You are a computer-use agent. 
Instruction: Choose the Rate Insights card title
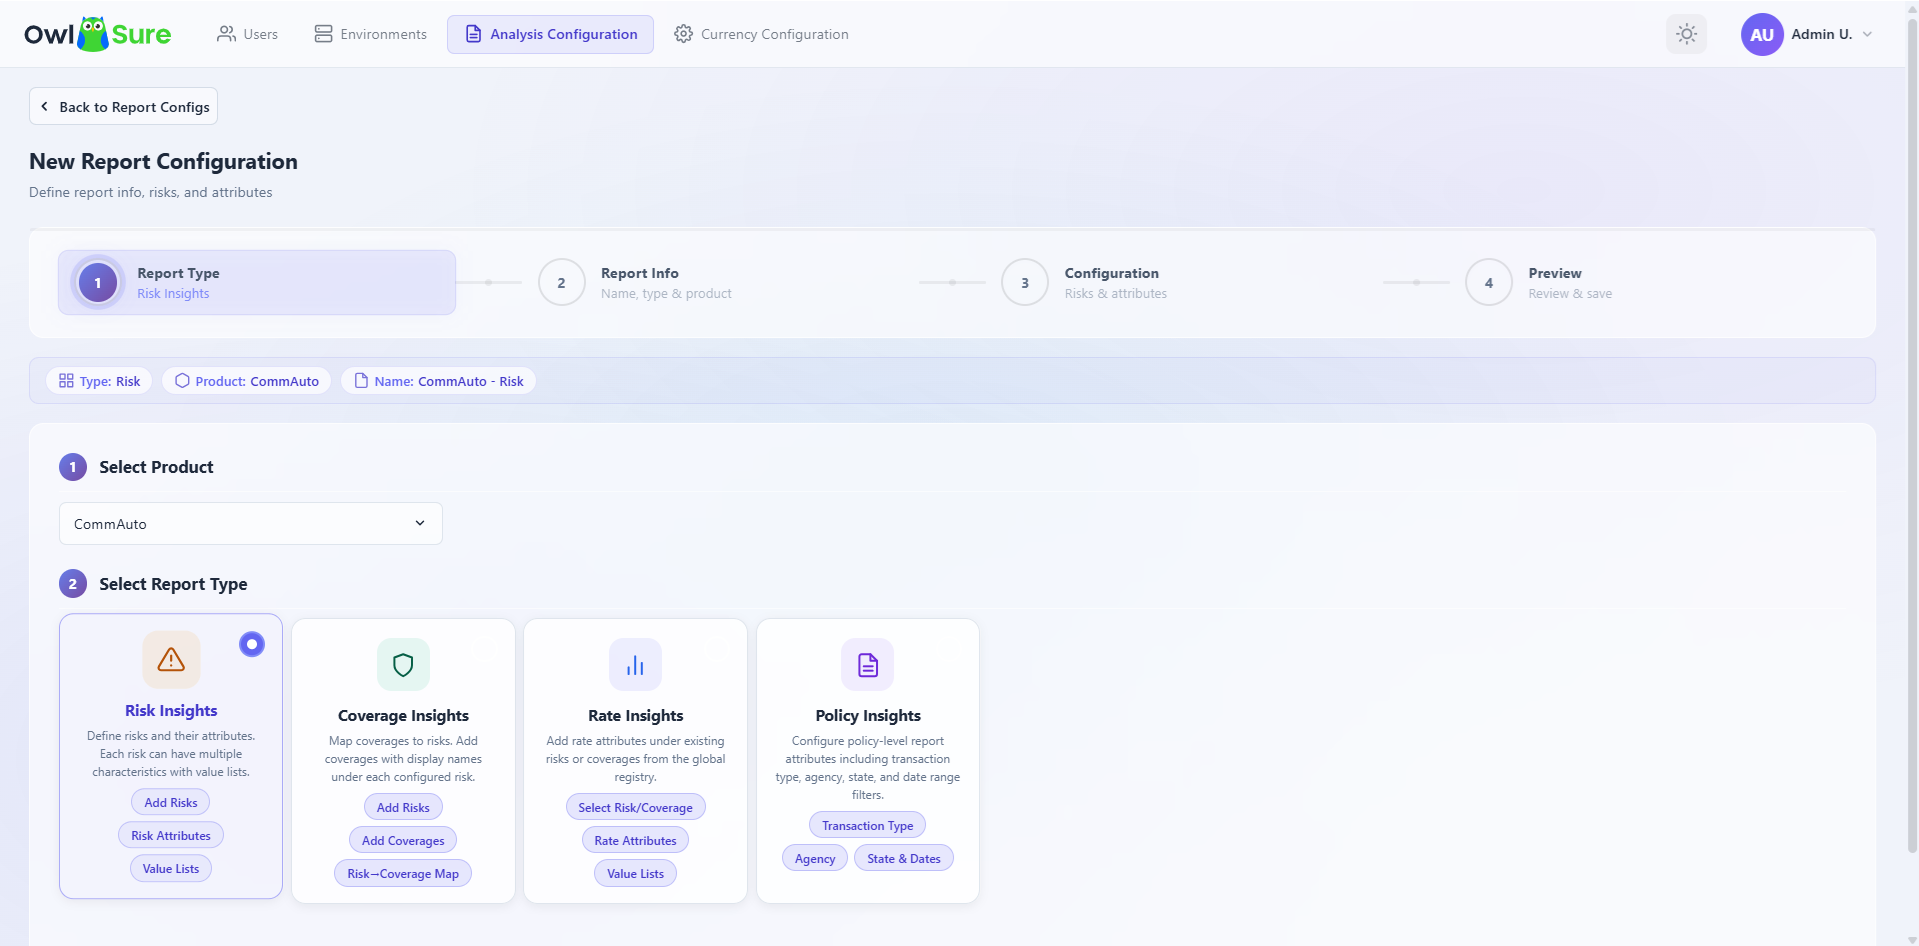point(635,716)
